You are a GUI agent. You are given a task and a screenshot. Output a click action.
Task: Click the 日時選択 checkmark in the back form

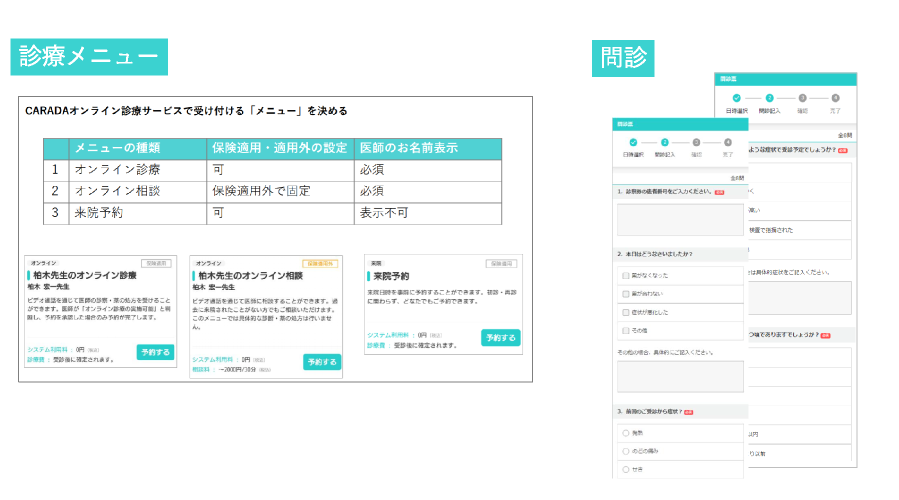pyautogui.click(x=737, y=98)
